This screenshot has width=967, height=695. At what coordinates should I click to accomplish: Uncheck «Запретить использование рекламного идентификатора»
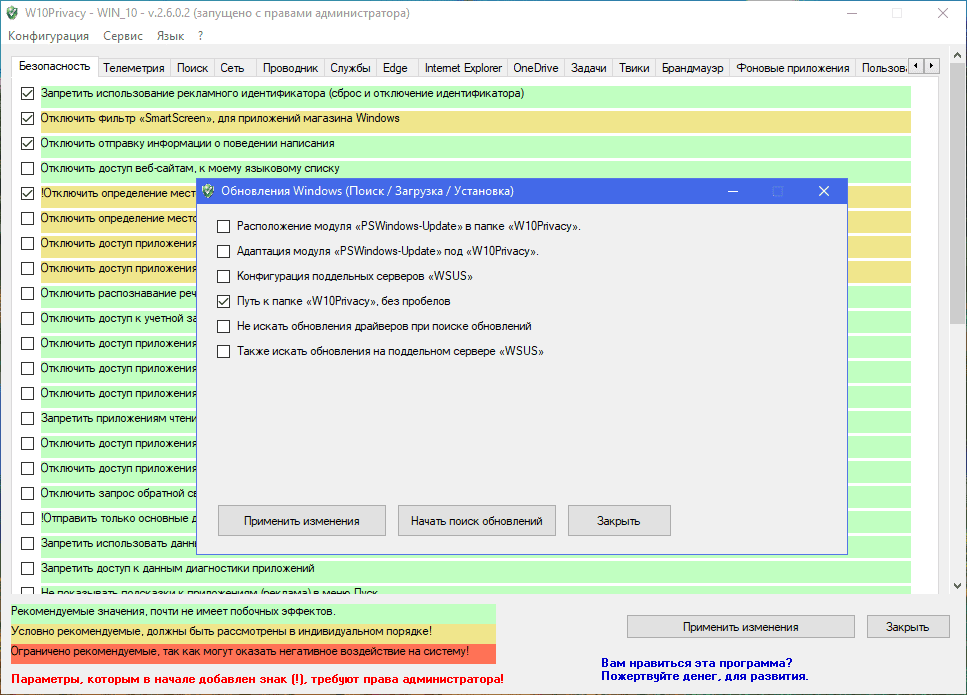(27, 94)
